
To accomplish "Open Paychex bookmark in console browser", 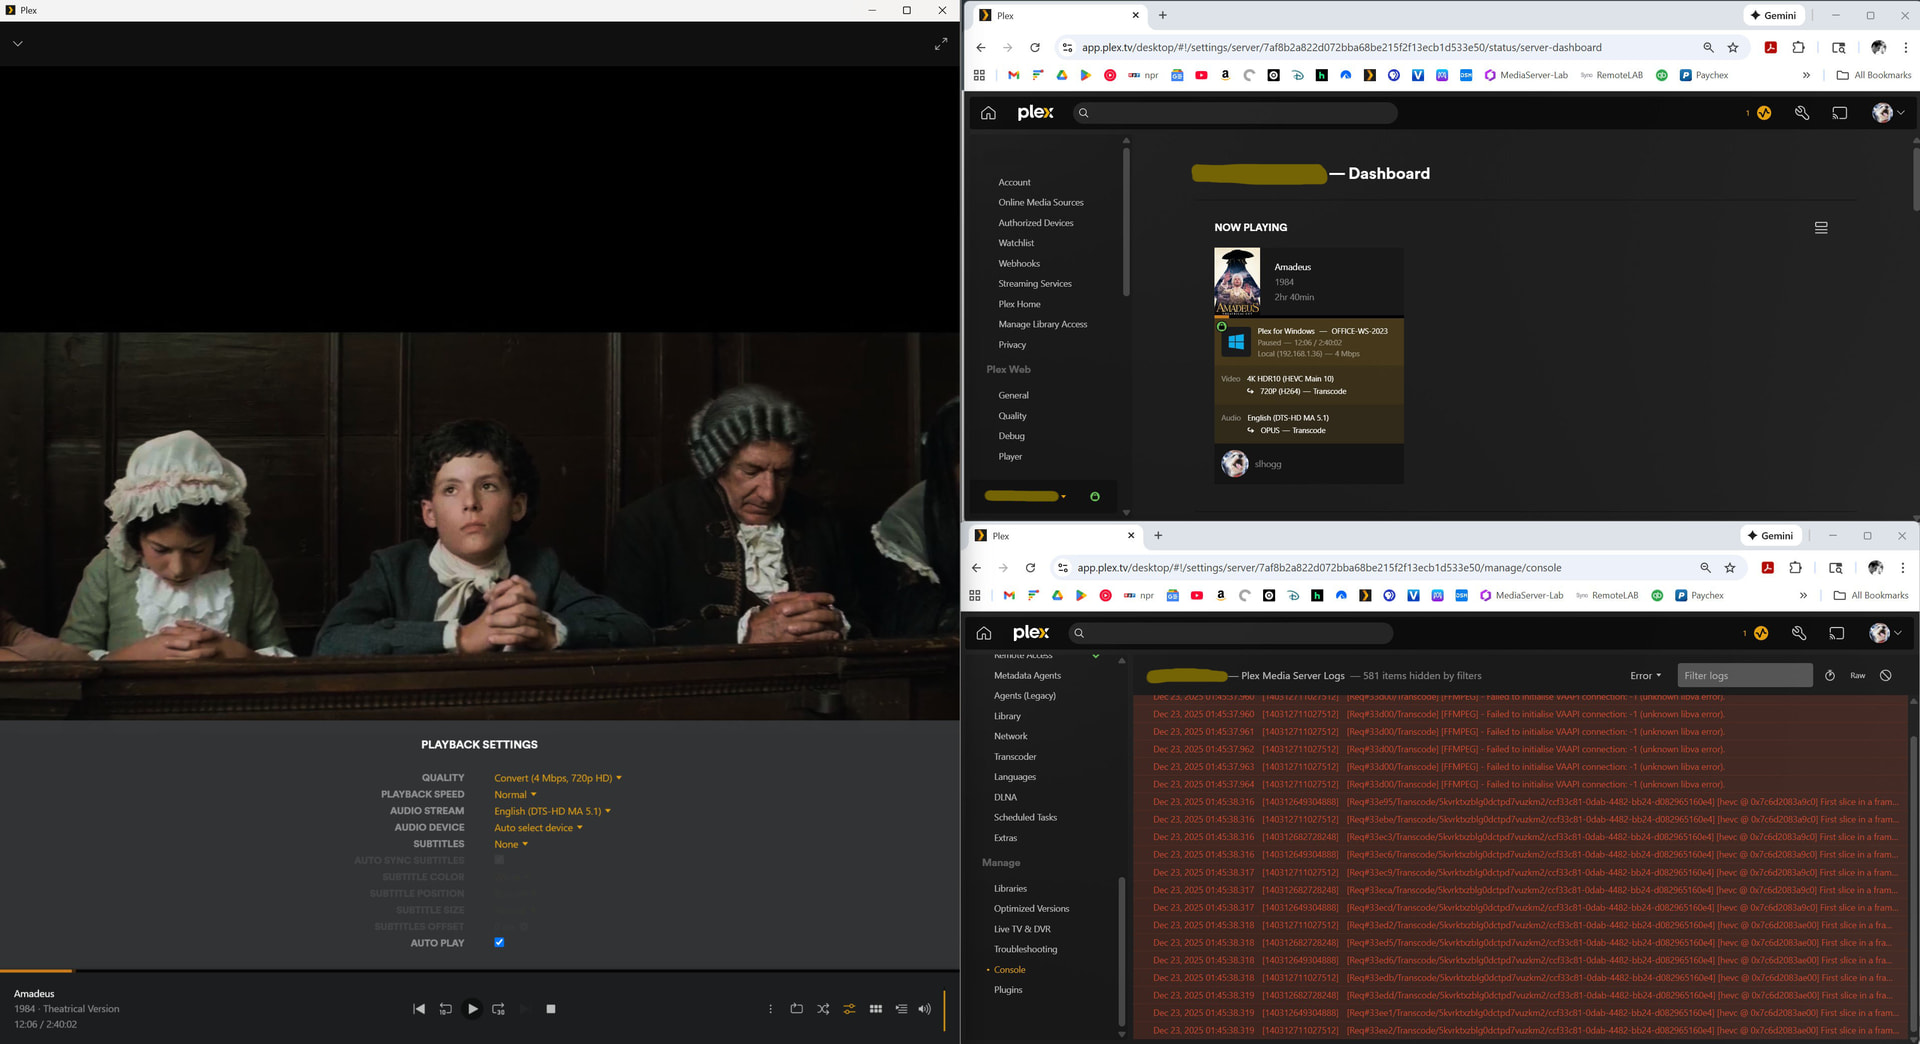I will point(1699,596).
